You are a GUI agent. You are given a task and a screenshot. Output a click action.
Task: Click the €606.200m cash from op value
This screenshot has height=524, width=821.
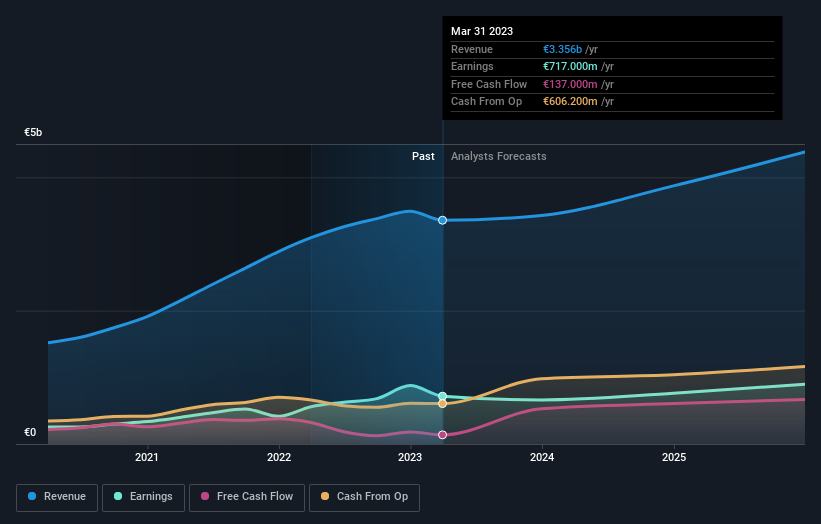point(570,102)
